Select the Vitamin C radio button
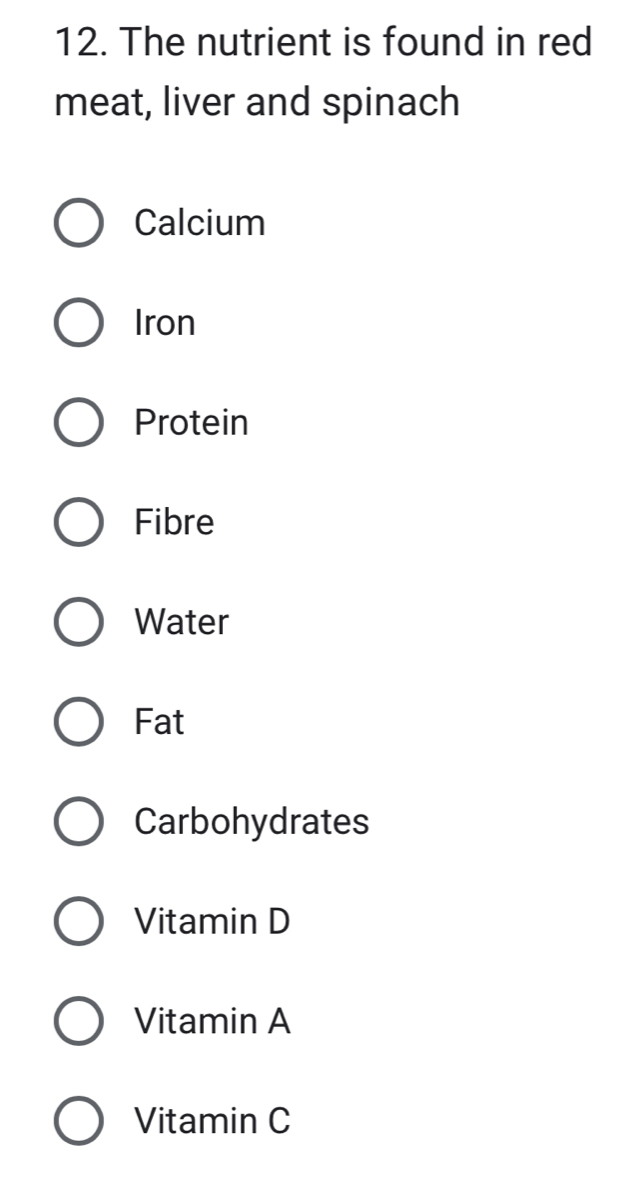 (x=77, y=1122)
